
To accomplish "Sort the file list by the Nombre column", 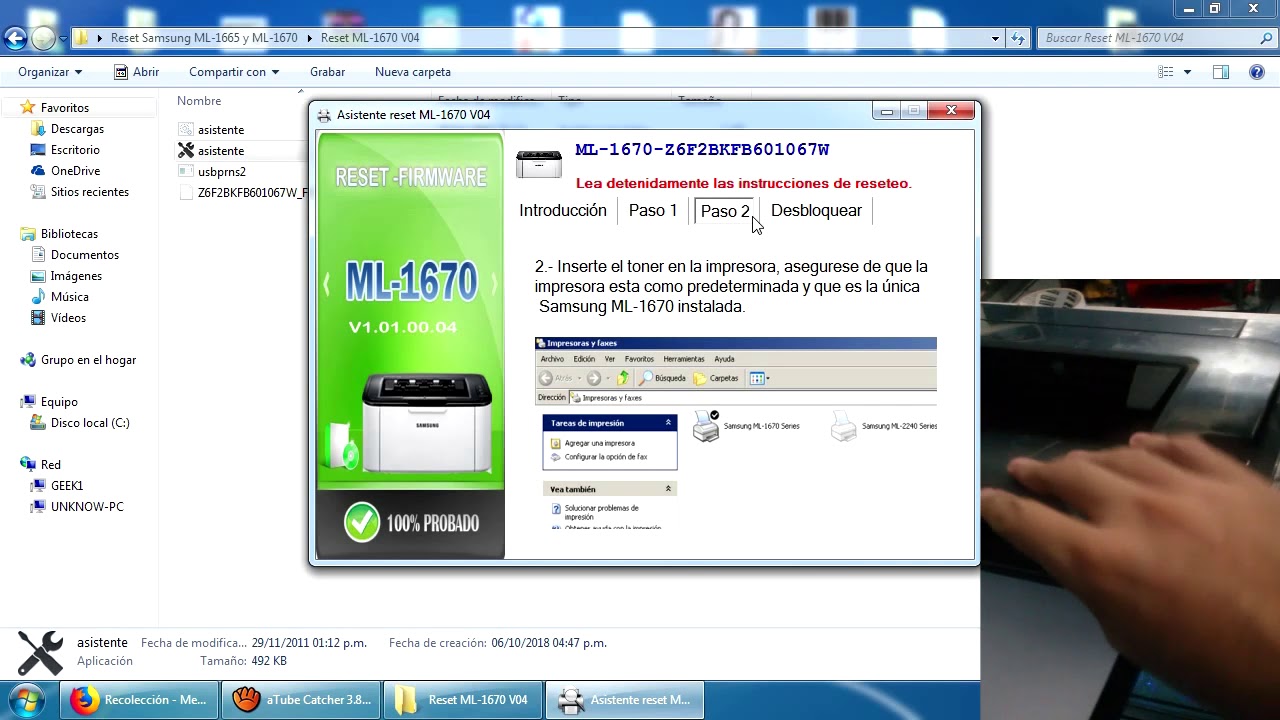I will pyautogui.click(x=199, y=101).
